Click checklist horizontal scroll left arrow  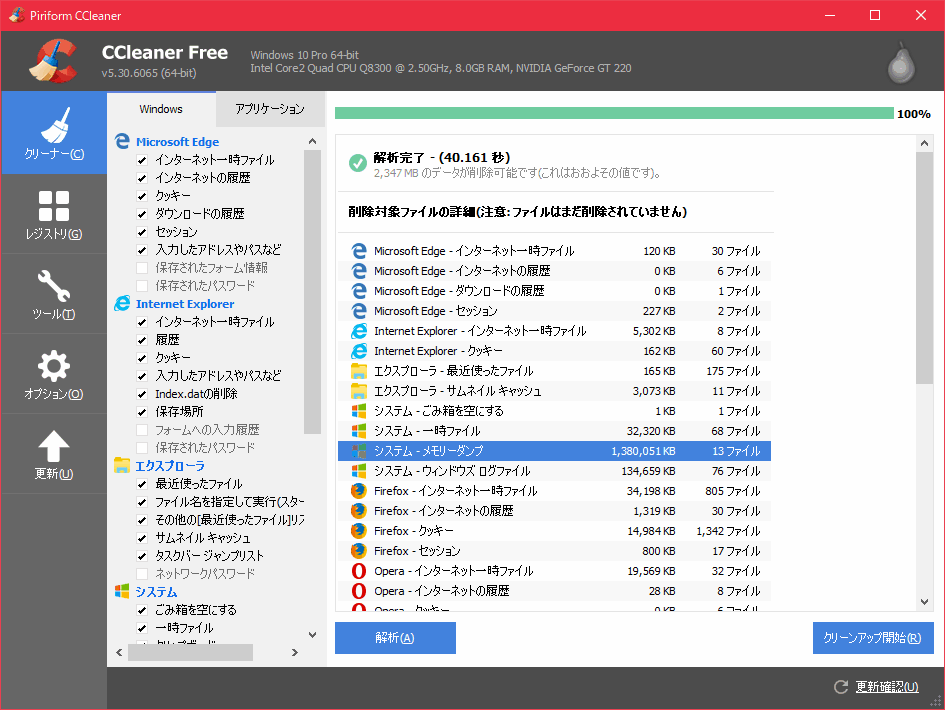119,652
